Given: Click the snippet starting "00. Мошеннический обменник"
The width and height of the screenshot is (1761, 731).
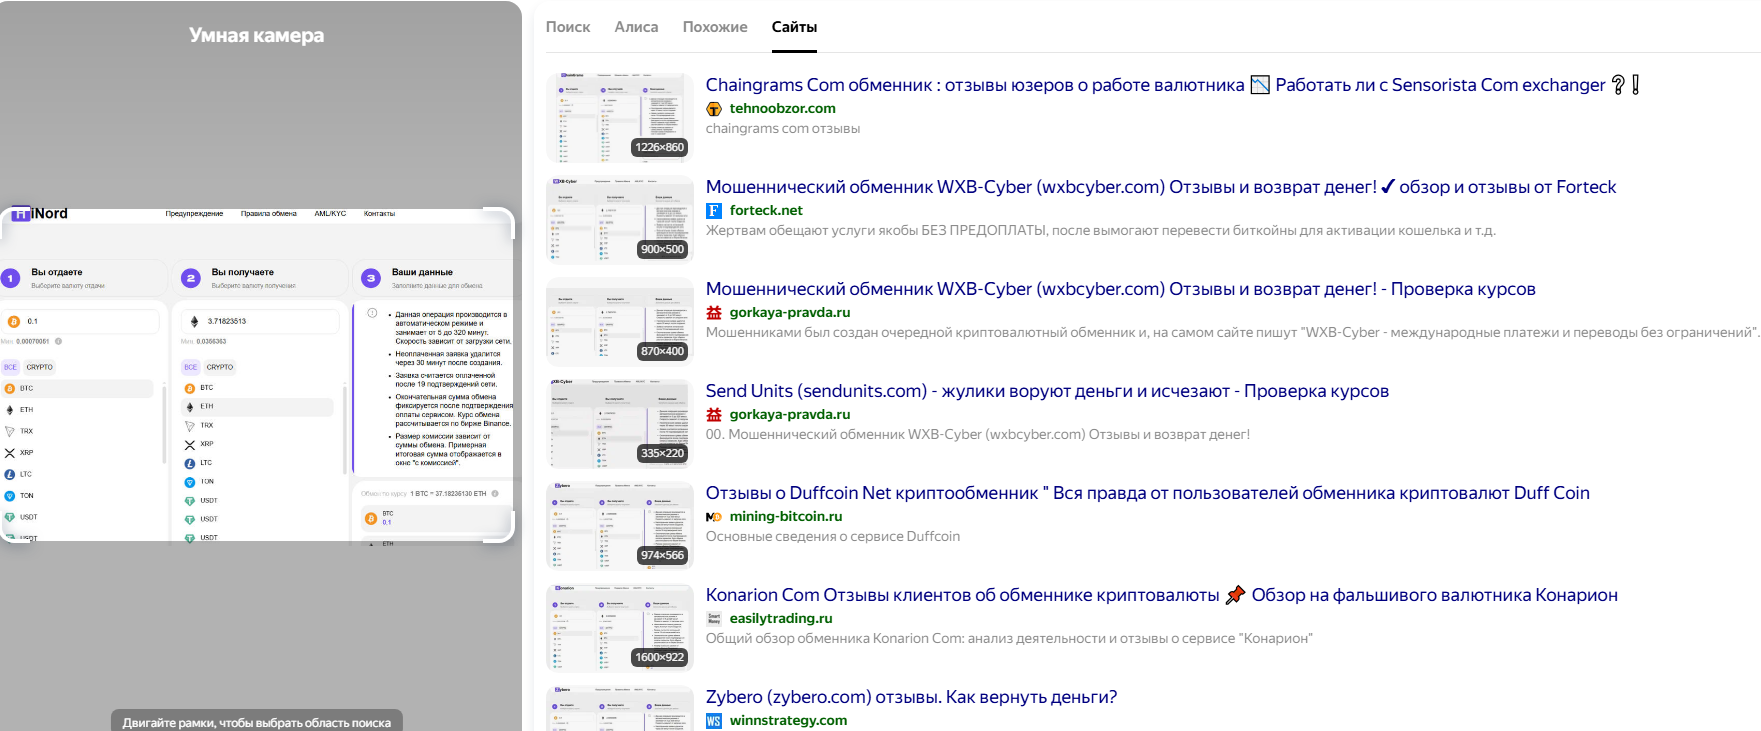Looking at the screenshot, I should point(978,435).
